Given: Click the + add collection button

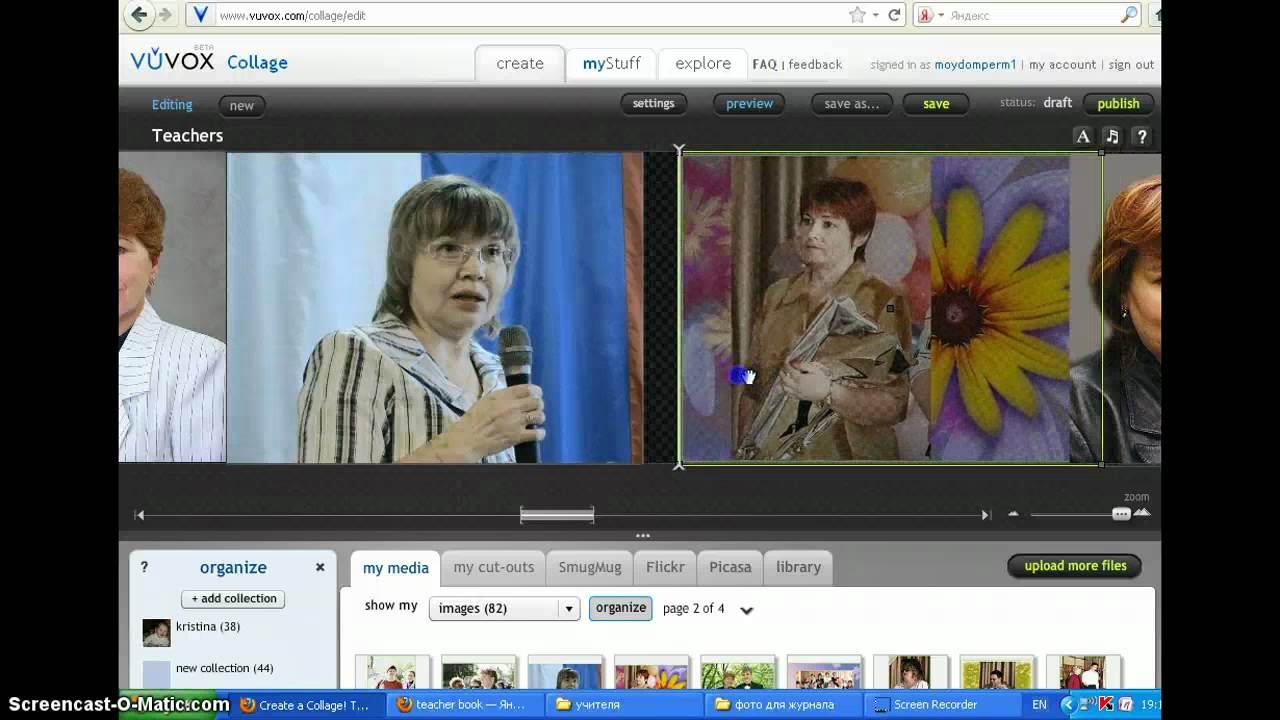Looking at the screenshot, I should point(234,599).
